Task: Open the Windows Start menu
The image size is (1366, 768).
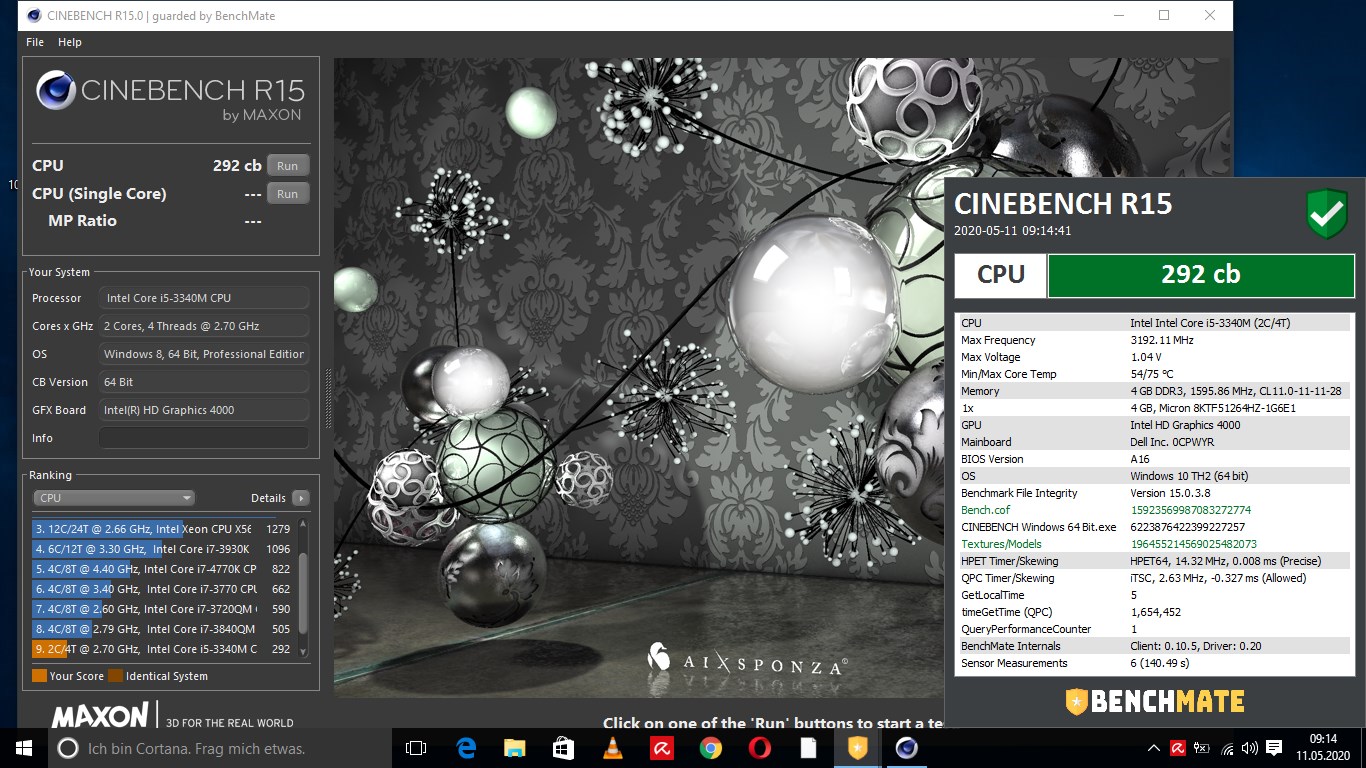Action: pyautogui.click(x=24, y=748)
